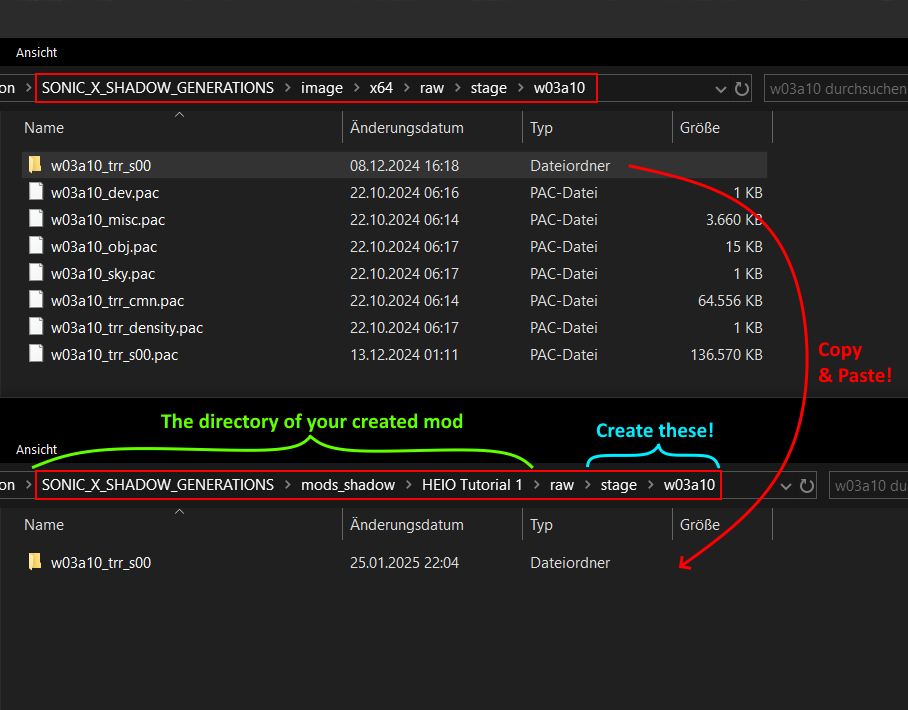This screenshot has height=710, width=908.
Task: Click SONIC_X_SHADOW_GENERATIONS breadcrumb in upper window
Action: (x=158, y=88)
